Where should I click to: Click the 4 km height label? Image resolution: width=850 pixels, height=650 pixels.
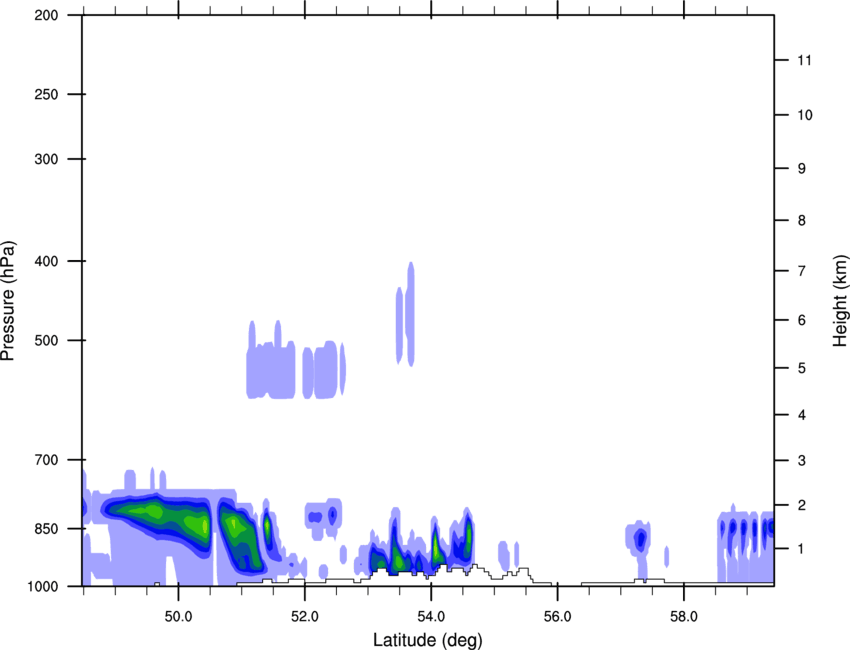(802, 415)
